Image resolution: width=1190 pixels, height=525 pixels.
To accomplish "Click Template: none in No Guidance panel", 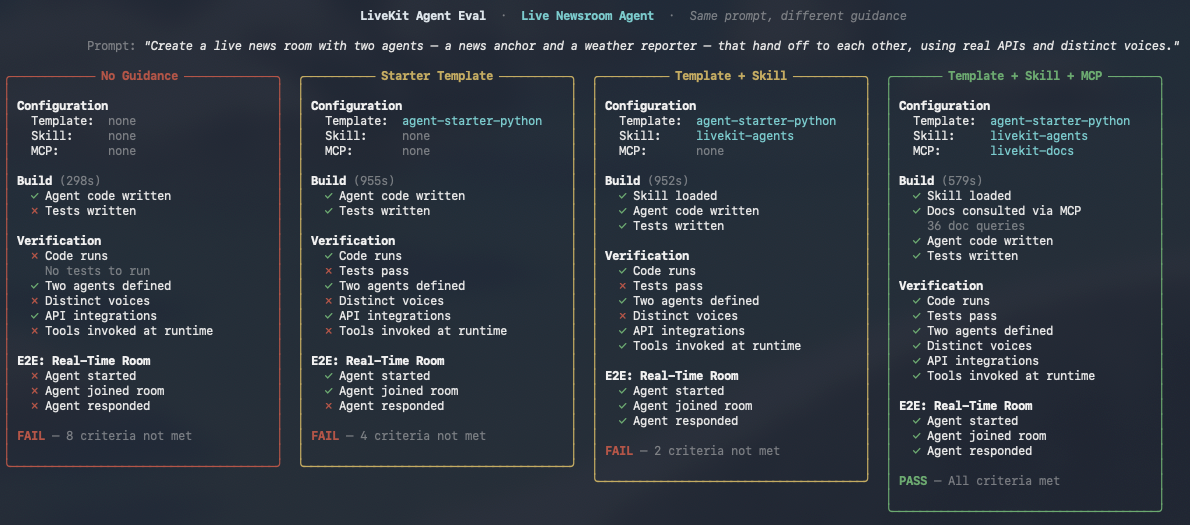I will 83,121.
